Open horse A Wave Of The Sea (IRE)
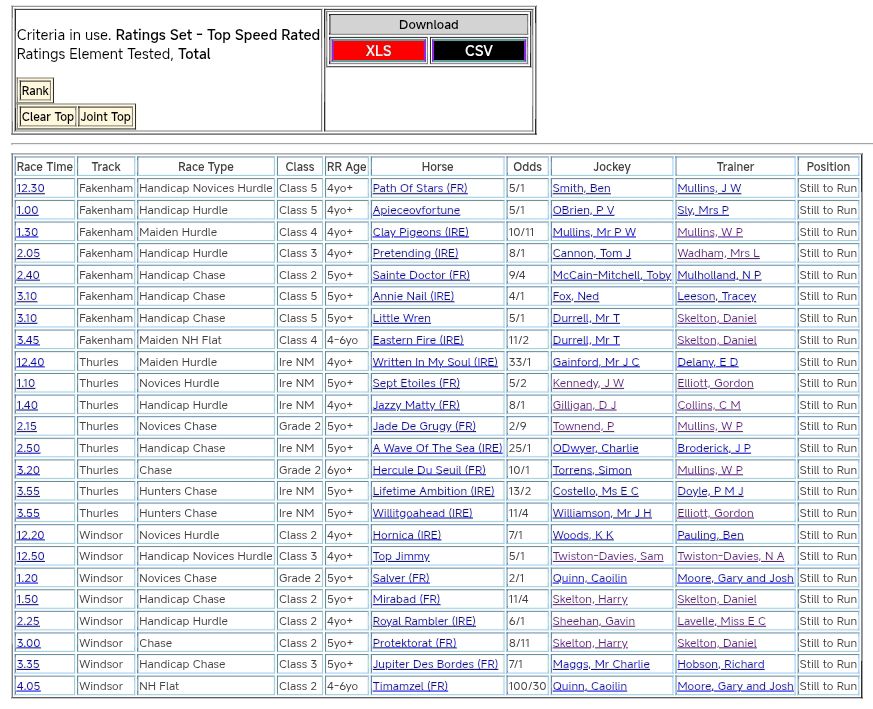 click(x=437, y=448)
